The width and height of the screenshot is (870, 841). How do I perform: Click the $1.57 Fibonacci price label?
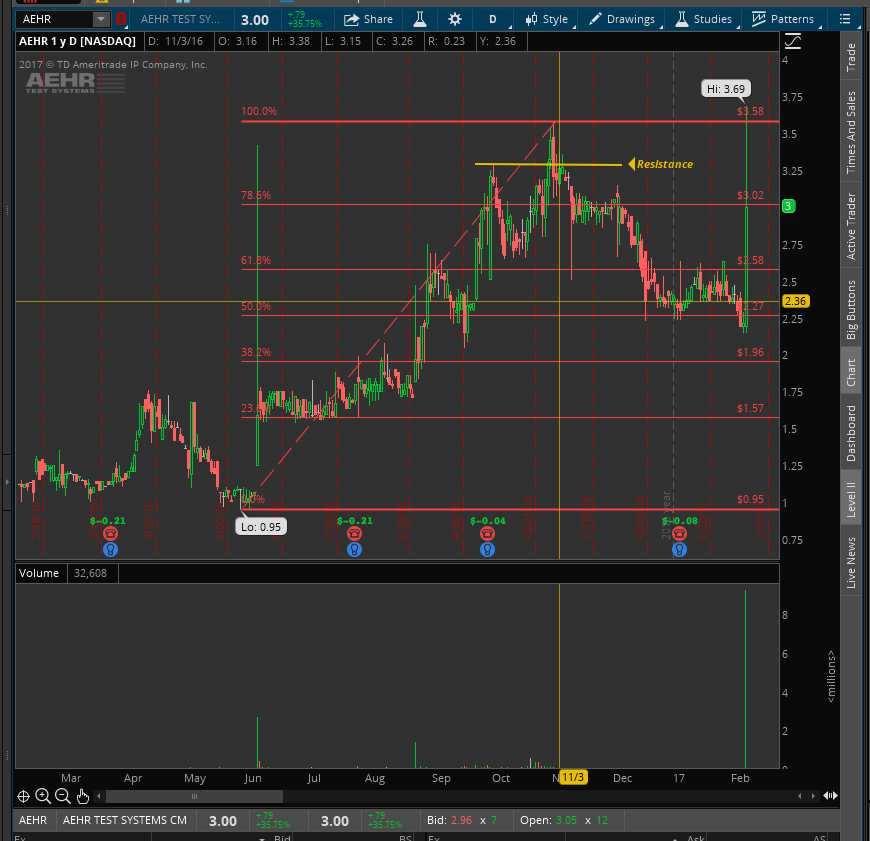click(x=750, y=408)
